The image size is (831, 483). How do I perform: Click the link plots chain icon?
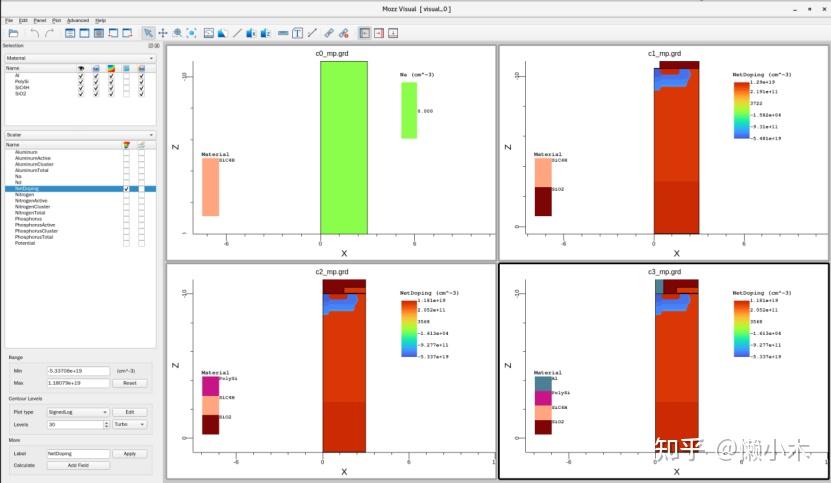[x=329, y=33]
